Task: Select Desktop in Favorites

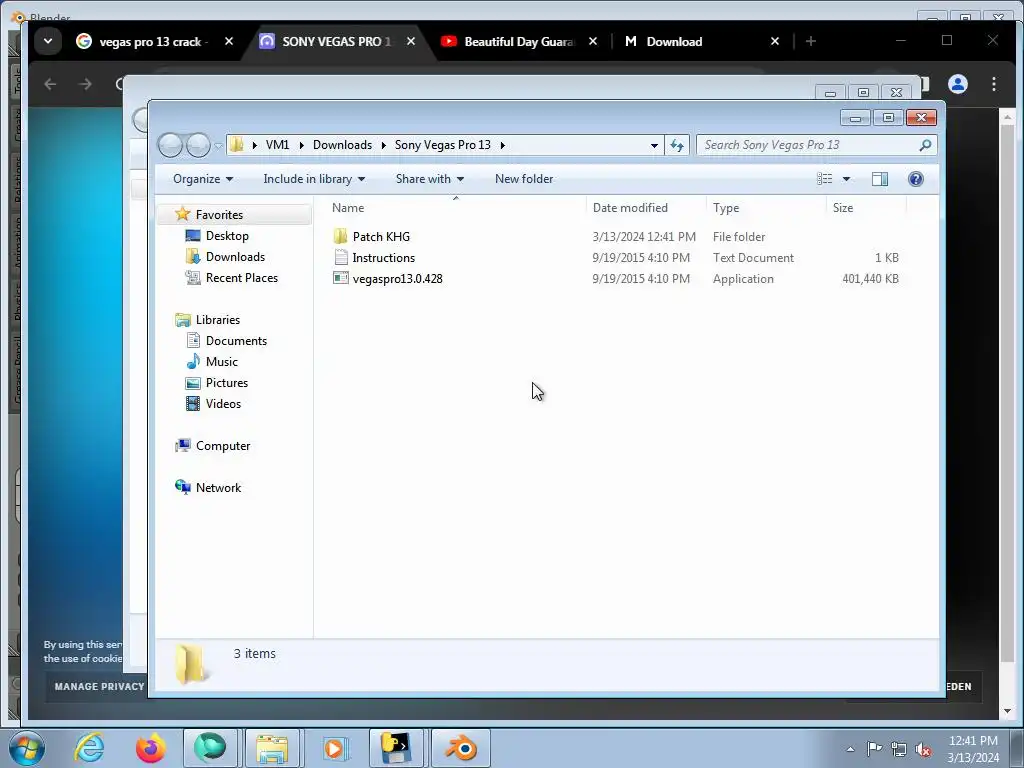Action: coord(227,236)
